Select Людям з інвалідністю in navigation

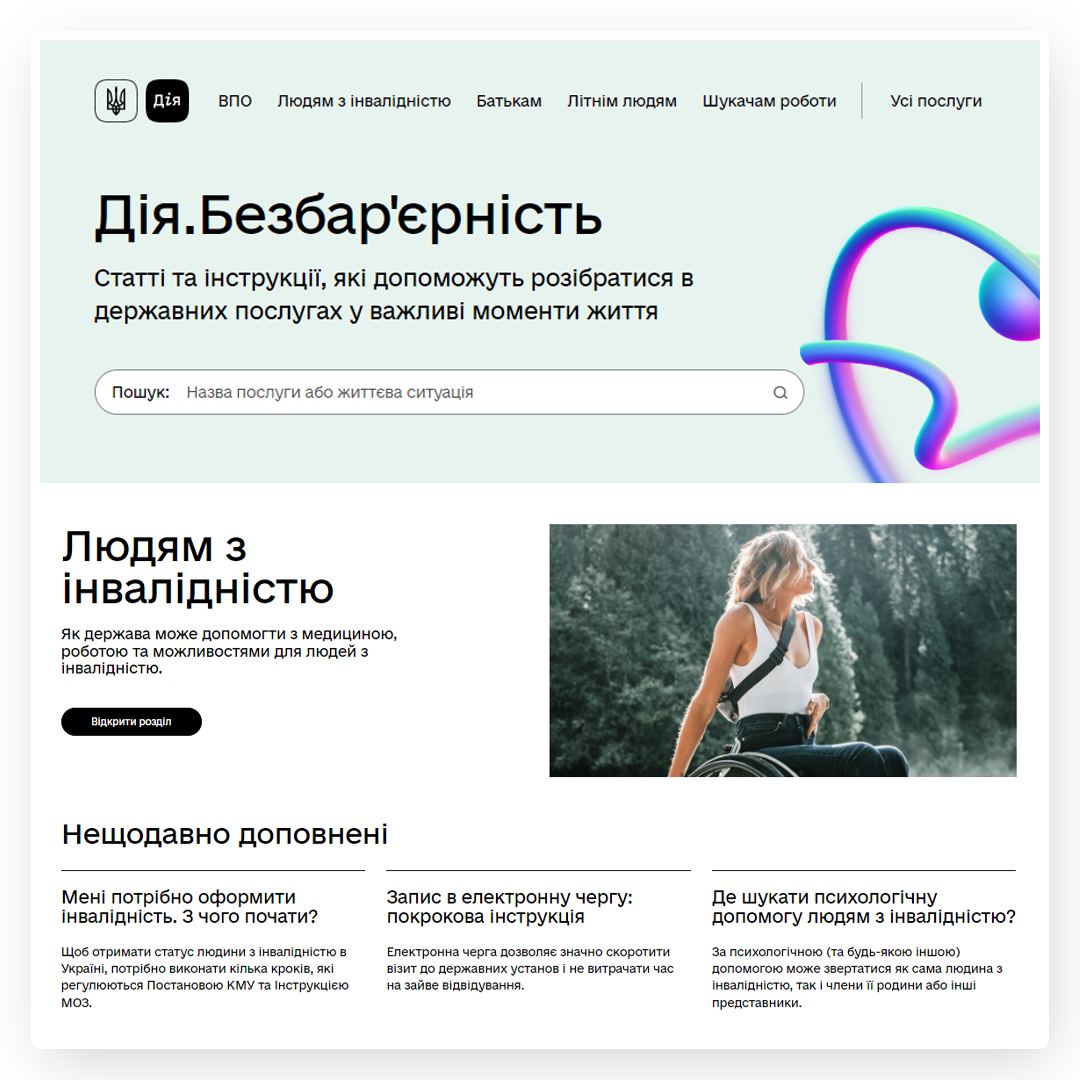click(364, 101)
